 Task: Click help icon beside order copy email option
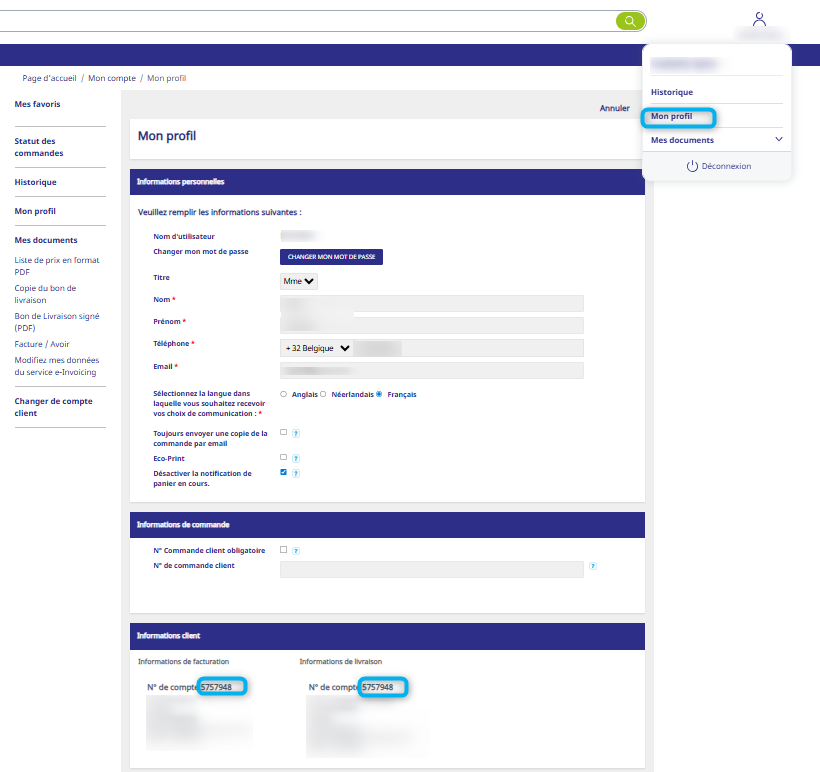tap(296, 433)
